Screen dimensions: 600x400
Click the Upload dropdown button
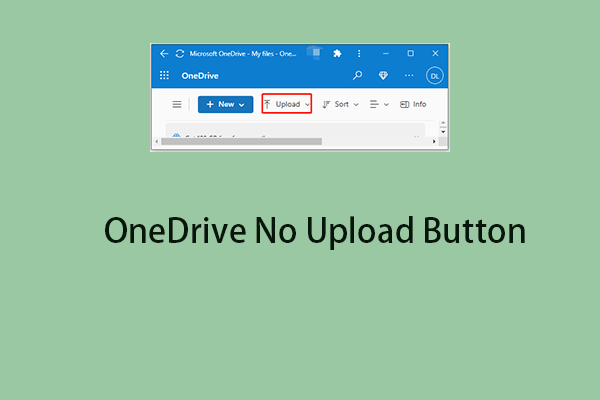pyautogui.click(x=287, y=104)
